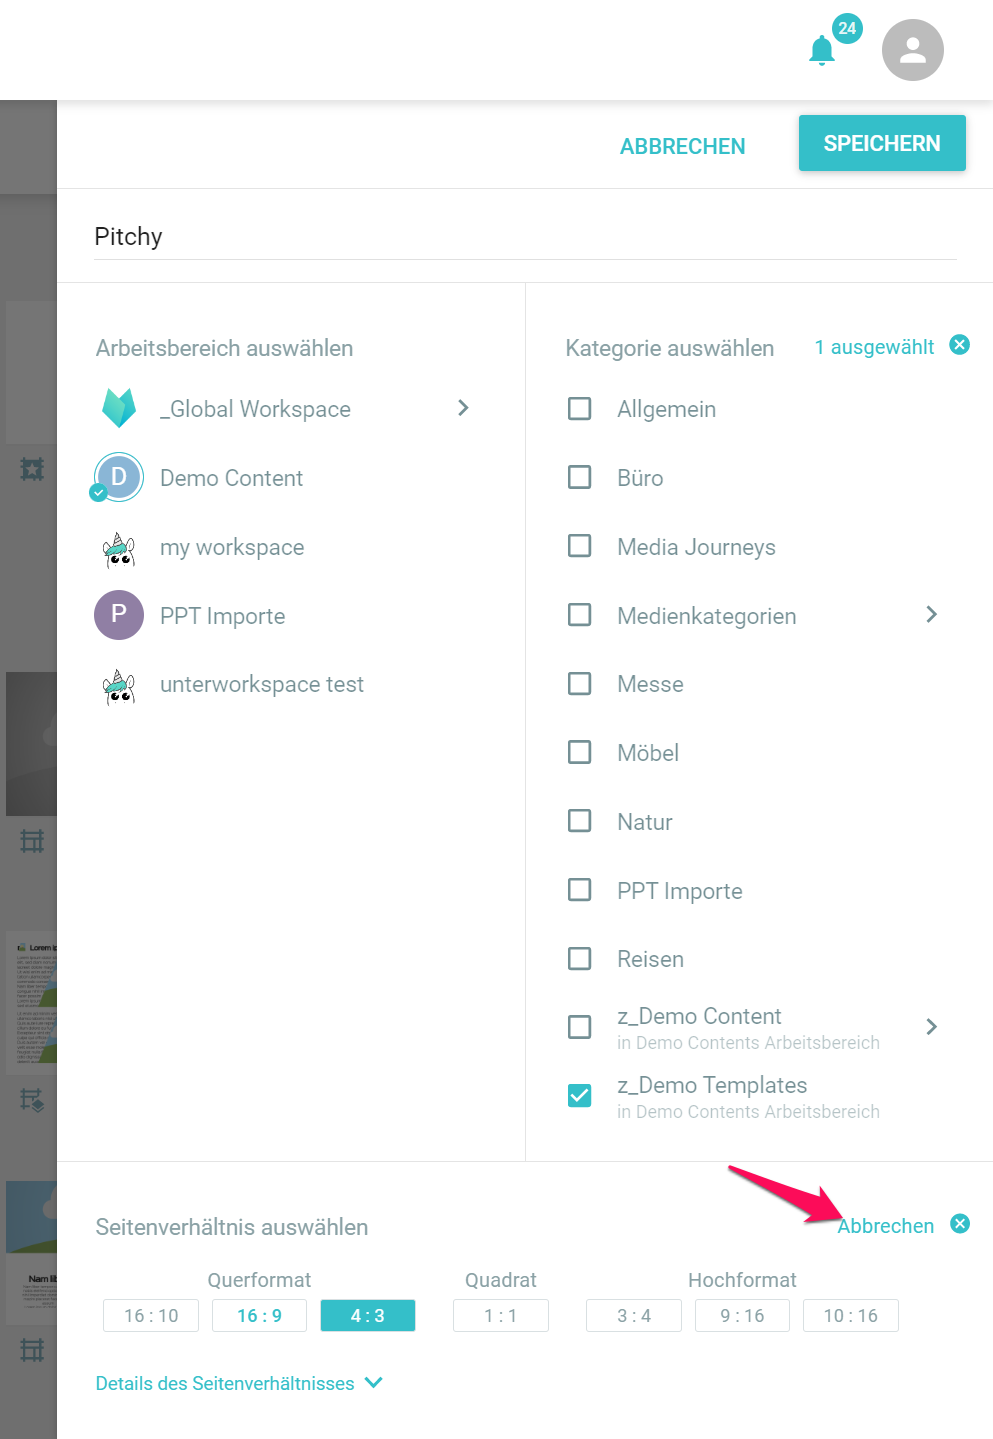Expand the _Global Workspace chevron
The width and height of the screenshot is (993, 1439).
coord(463,408)
